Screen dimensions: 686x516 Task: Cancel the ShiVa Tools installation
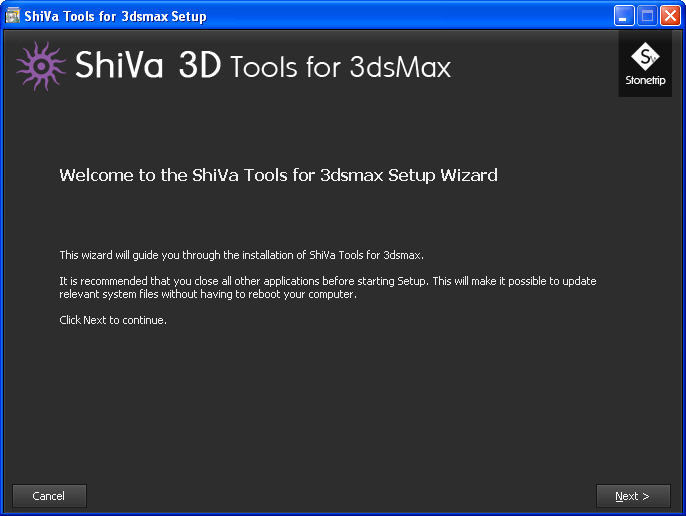49,496
